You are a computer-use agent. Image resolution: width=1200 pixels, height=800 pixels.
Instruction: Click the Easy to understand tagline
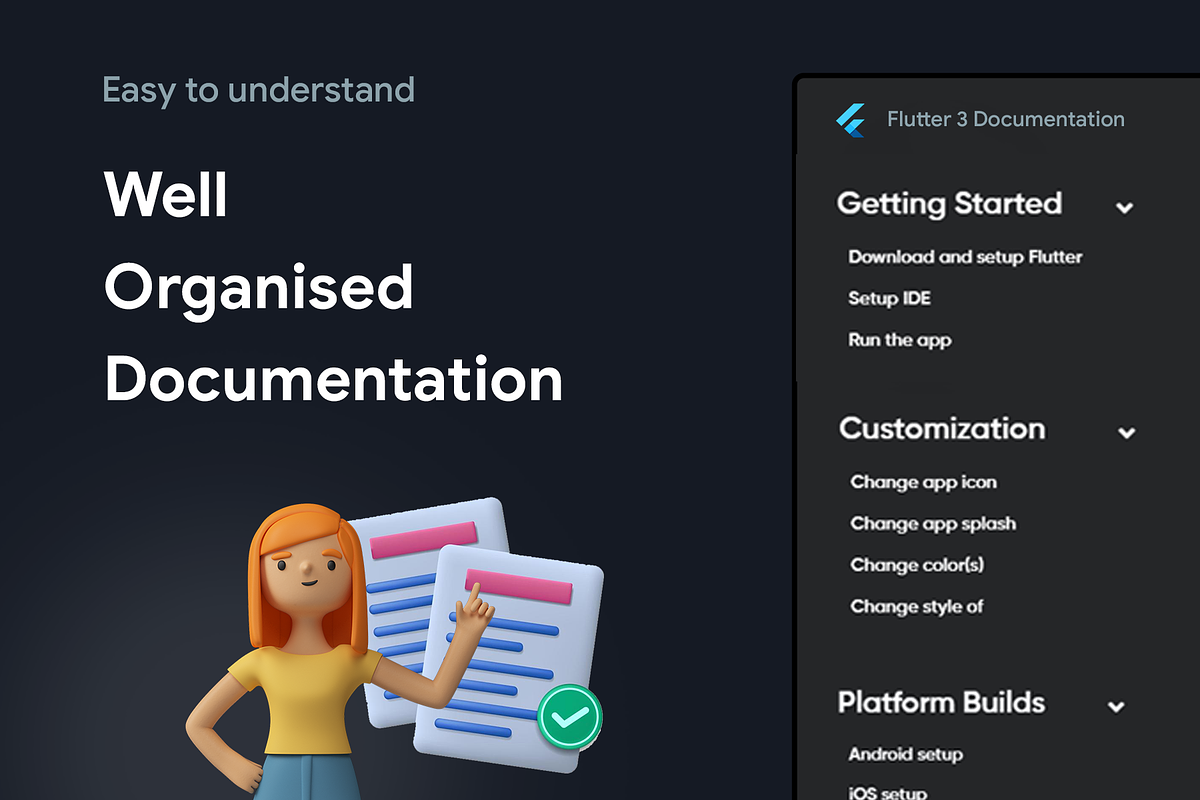[259, 90]
